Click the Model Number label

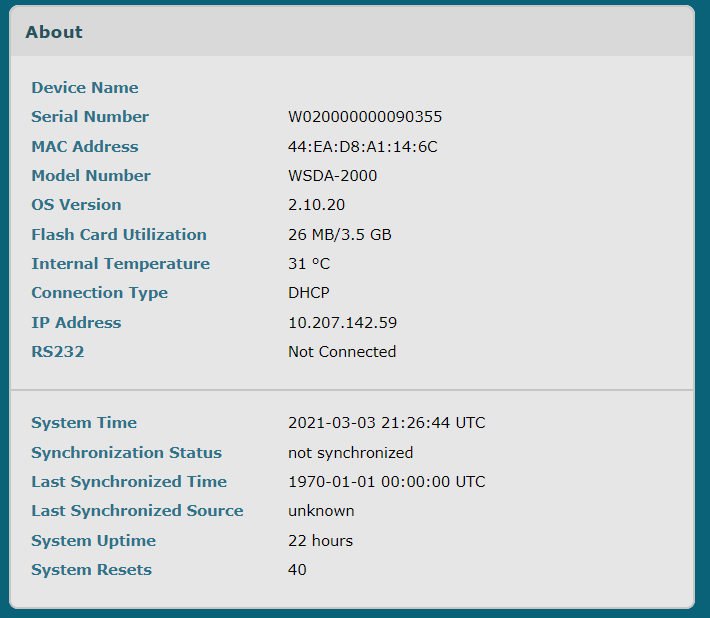coord(91,175)
